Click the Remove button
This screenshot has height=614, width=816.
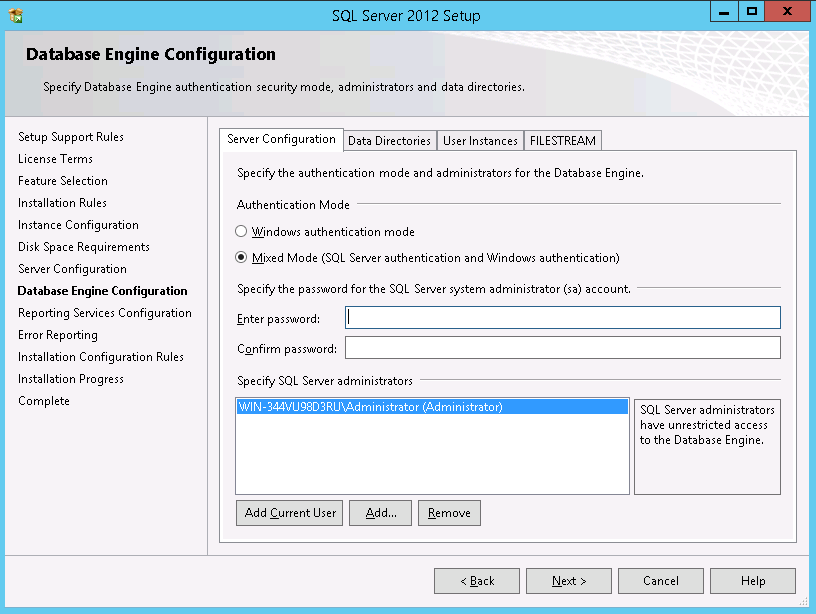point(449,513)
